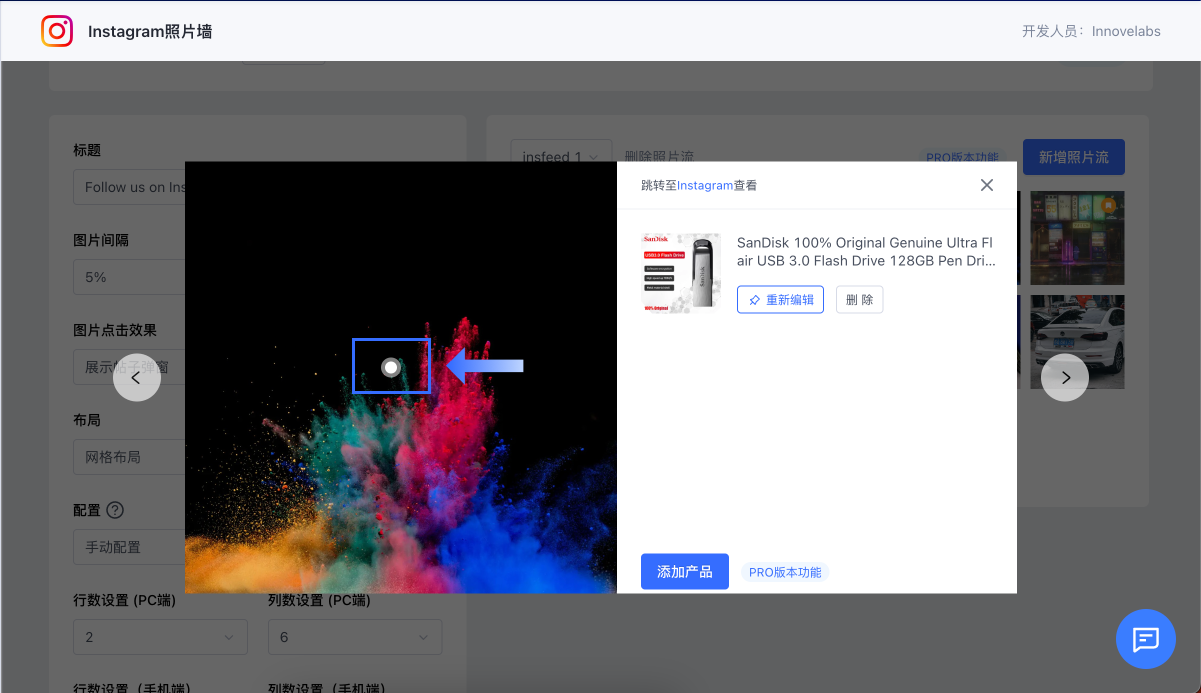This screenshot has width=1201, height=693.
Task: Open the chat support widget
Action: click(x=1145, y=638)
